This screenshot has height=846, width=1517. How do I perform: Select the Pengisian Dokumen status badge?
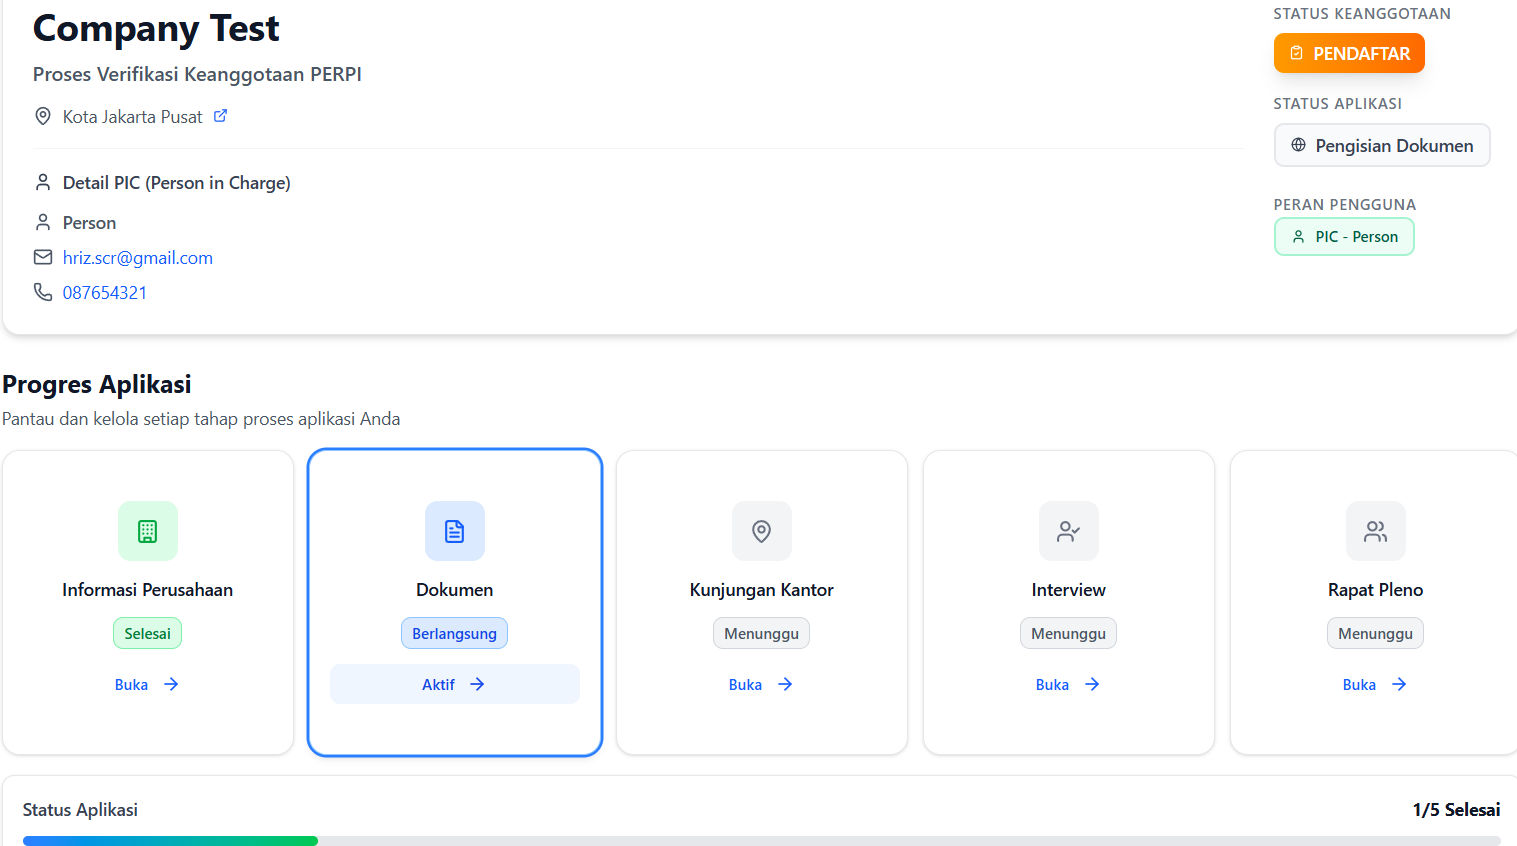[1382, 146]
